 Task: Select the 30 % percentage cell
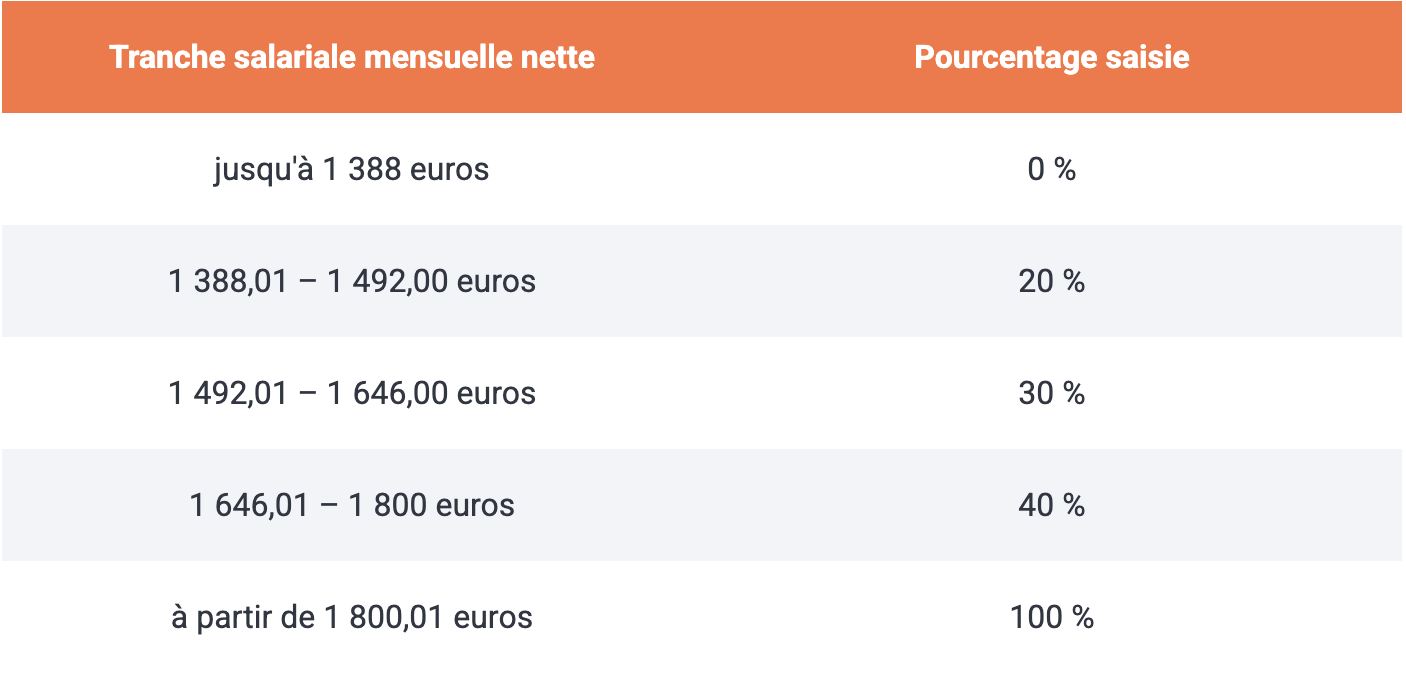tap(1052, 393)
